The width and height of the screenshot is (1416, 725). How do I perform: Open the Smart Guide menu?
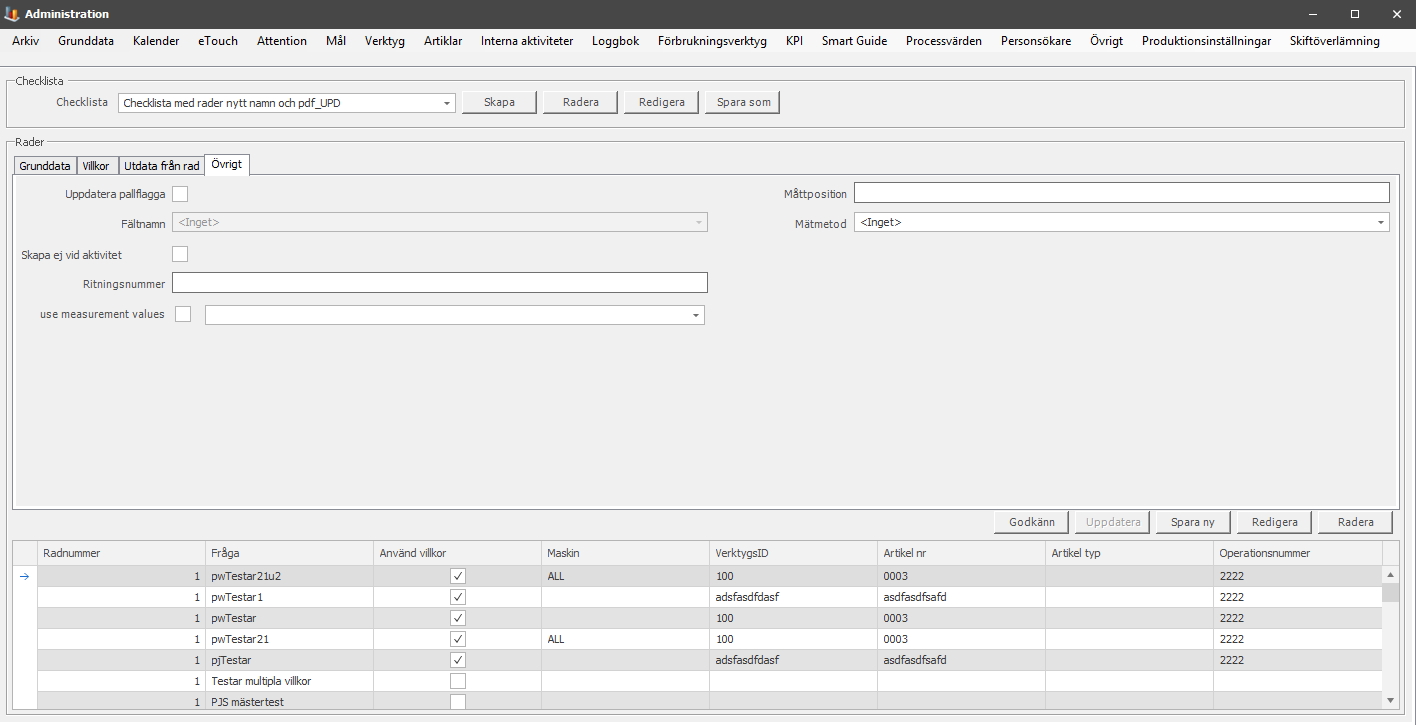(x=854, y=41)
